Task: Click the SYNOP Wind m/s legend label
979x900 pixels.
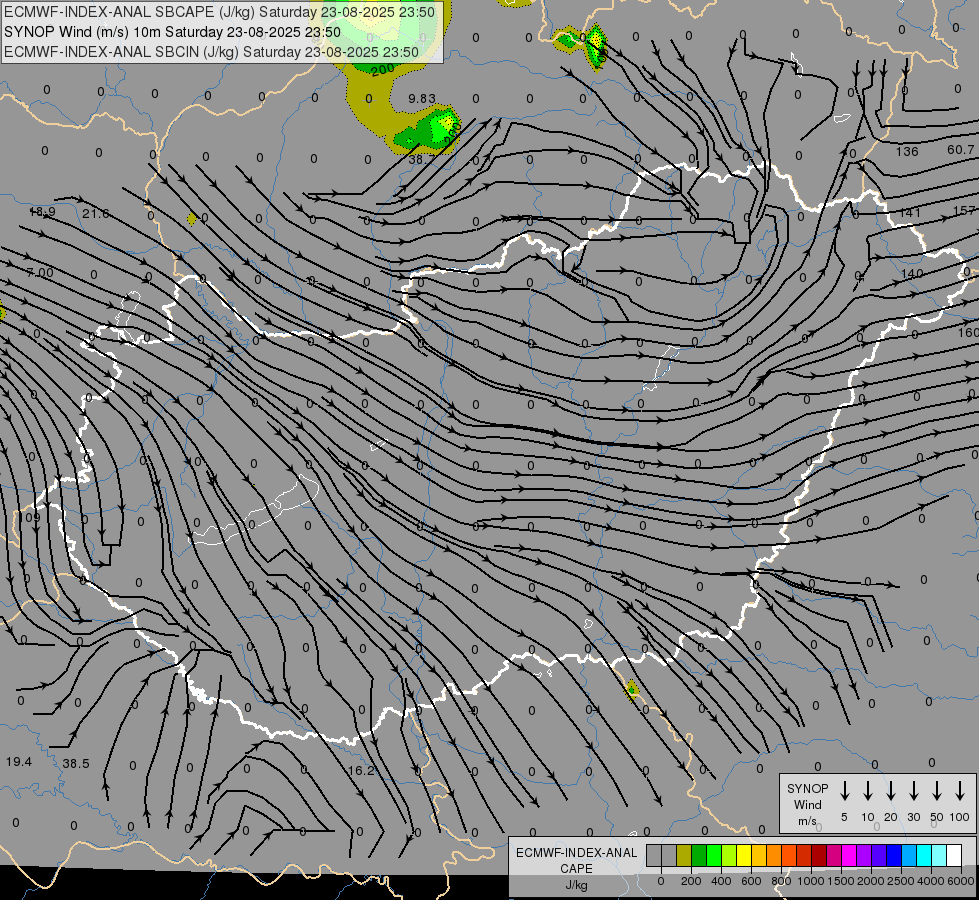Action: 807,804
